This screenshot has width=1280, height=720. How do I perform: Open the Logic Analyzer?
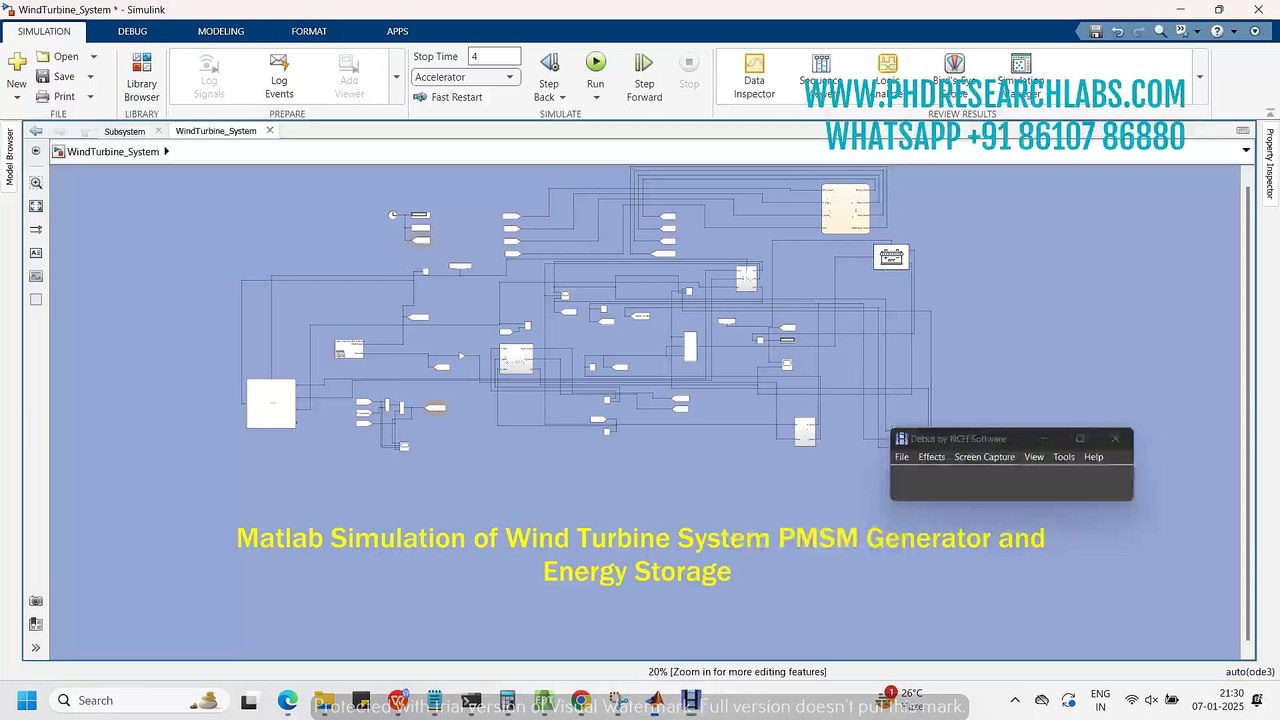tap(887, 76)
